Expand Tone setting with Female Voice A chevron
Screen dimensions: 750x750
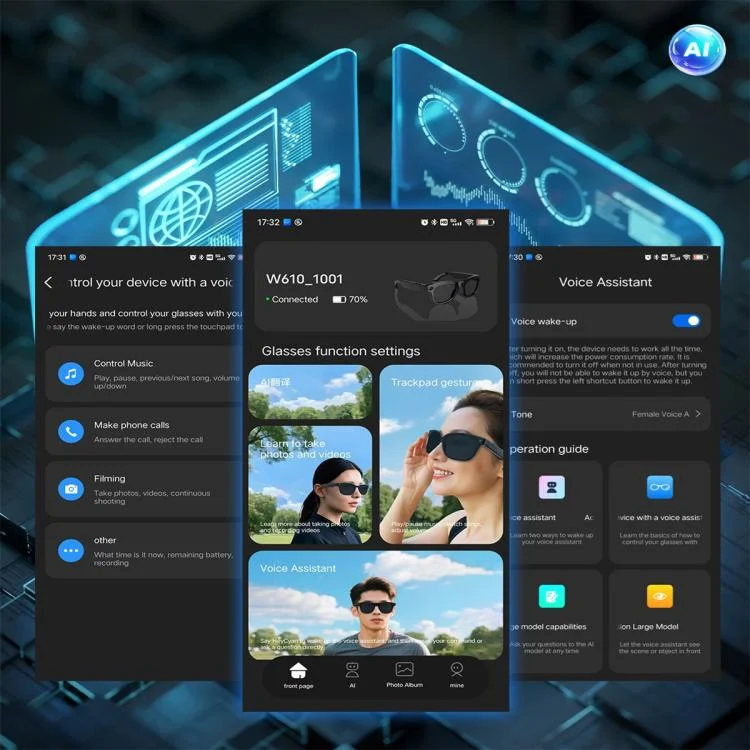(698, 414)
